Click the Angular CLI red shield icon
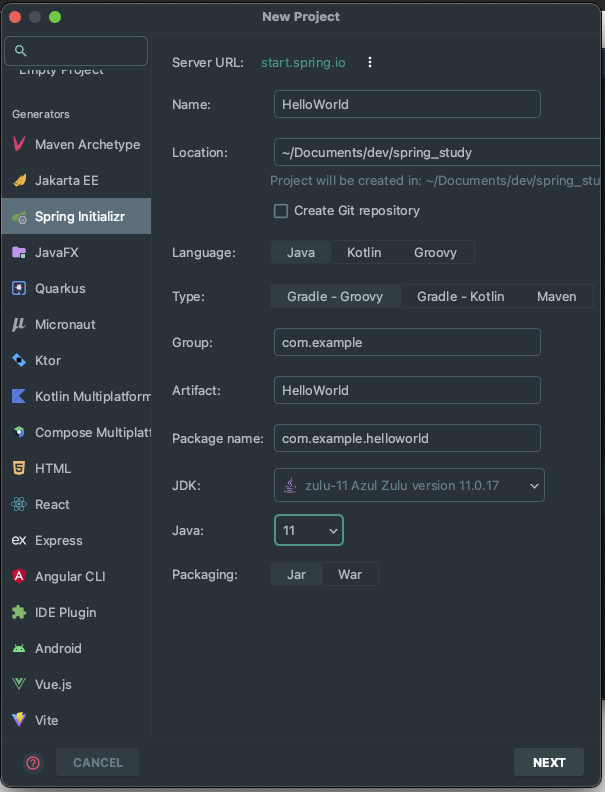 (19, 576)
